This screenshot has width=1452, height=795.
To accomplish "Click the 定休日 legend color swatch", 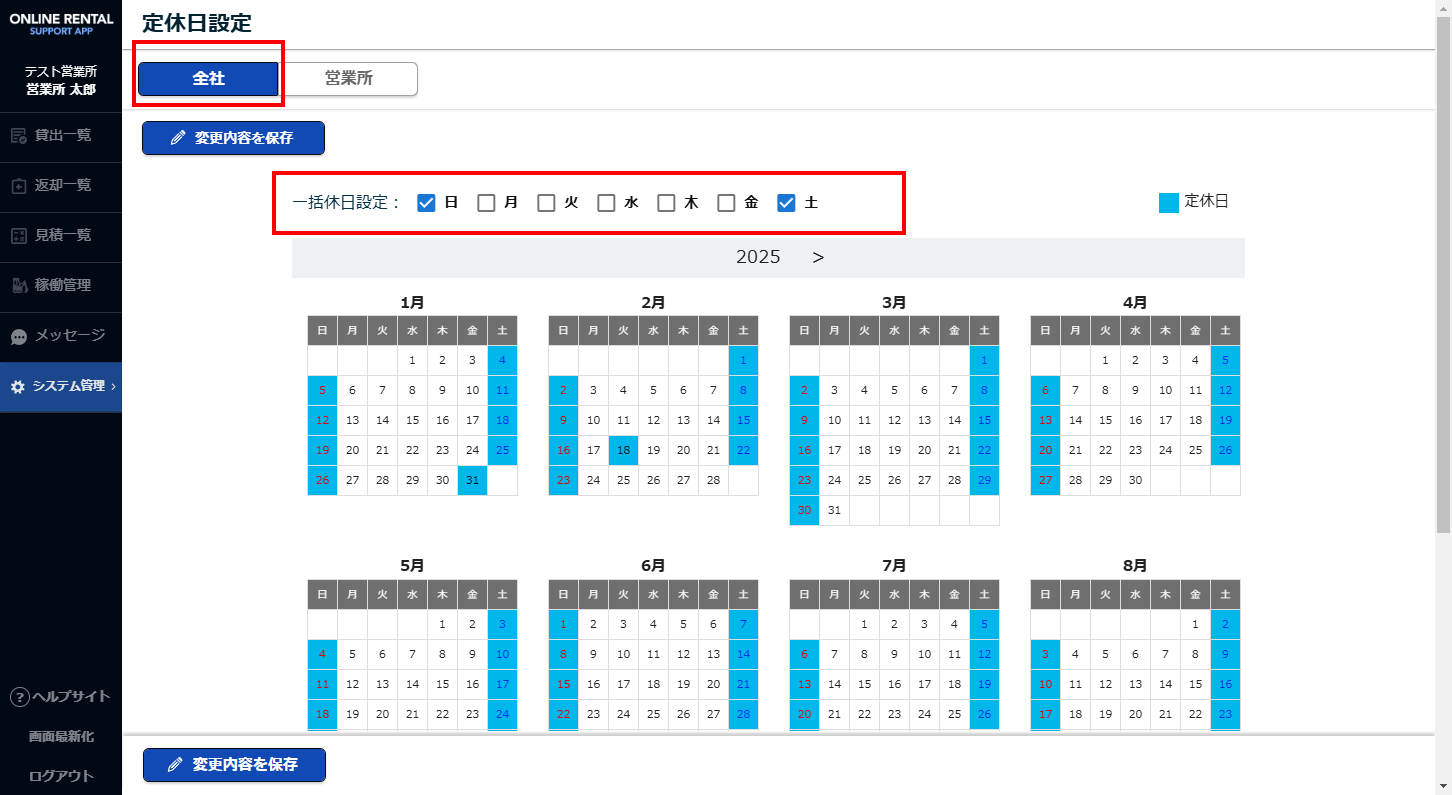I will click(1168, 202).
